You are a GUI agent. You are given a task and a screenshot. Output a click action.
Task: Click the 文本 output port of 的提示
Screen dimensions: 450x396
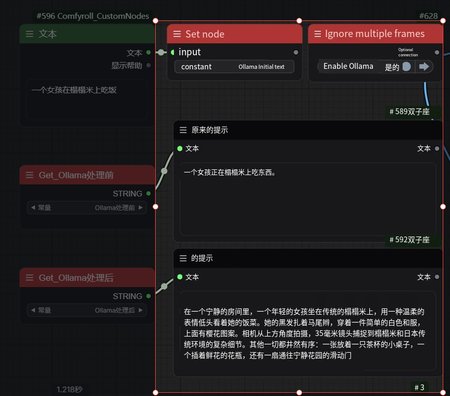tap(437, 277)
